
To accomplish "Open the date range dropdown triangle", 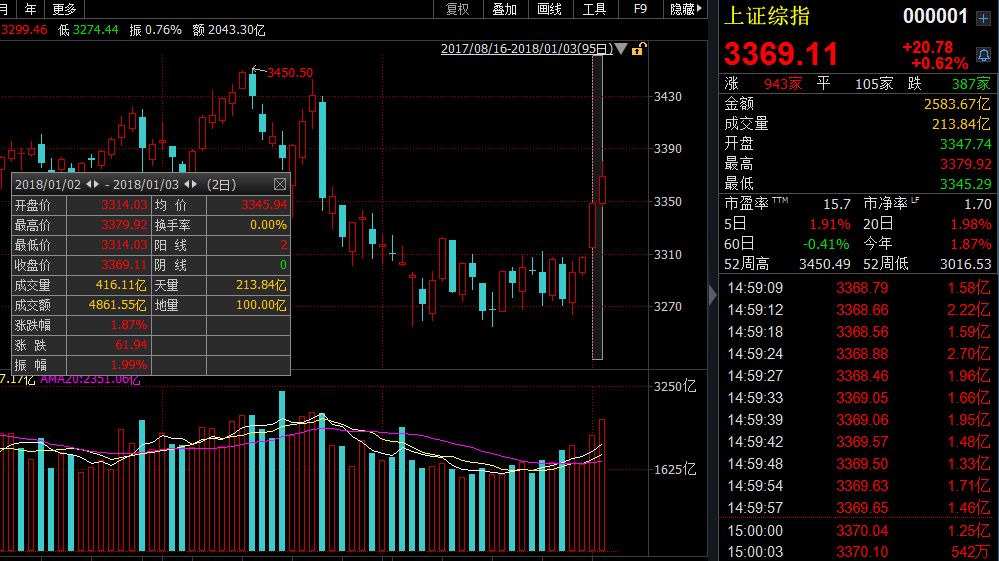I will 621,49.
